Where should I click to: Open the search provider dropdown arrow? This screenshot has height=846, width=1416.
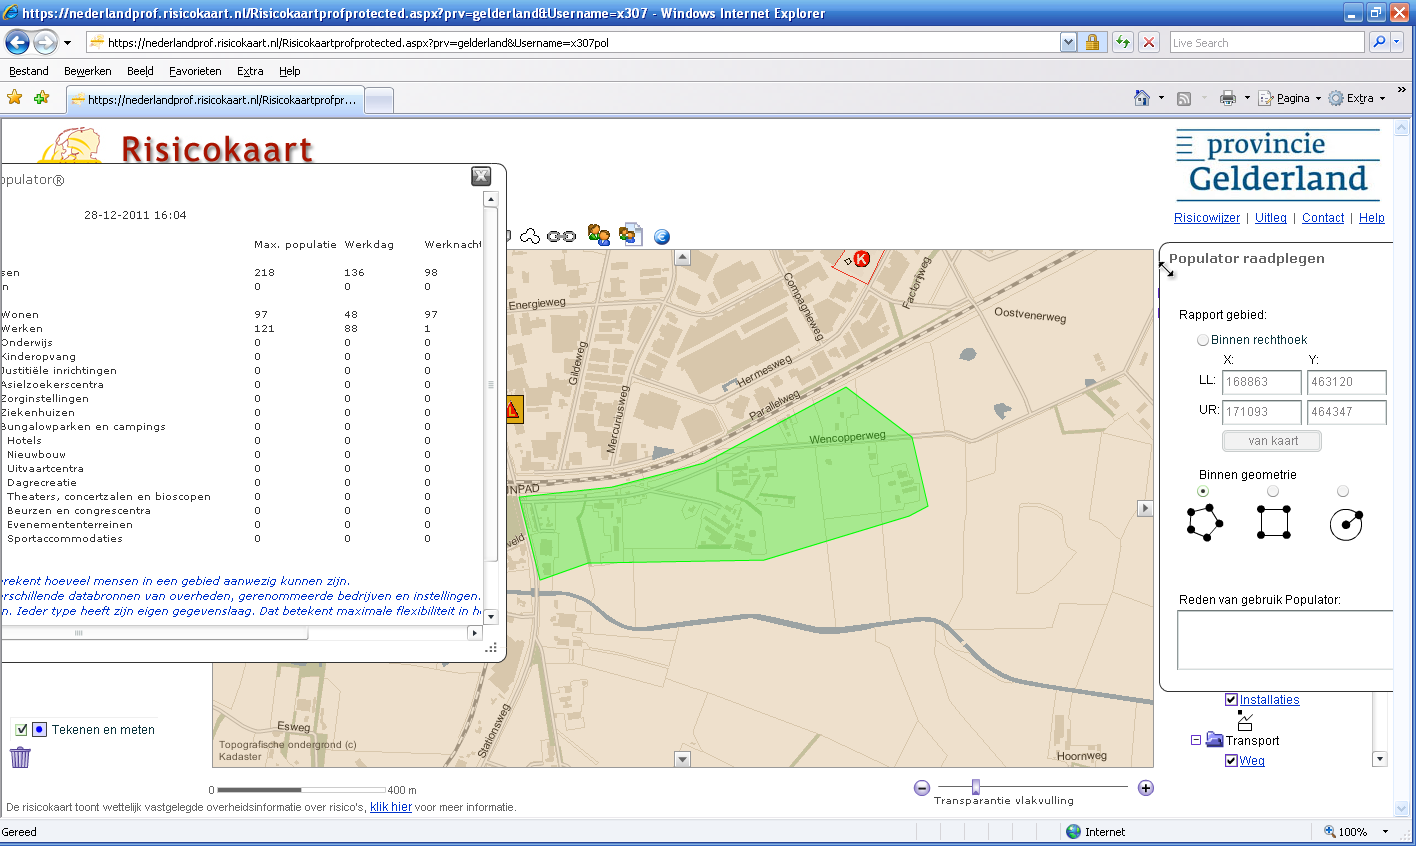pos(1397,42)
